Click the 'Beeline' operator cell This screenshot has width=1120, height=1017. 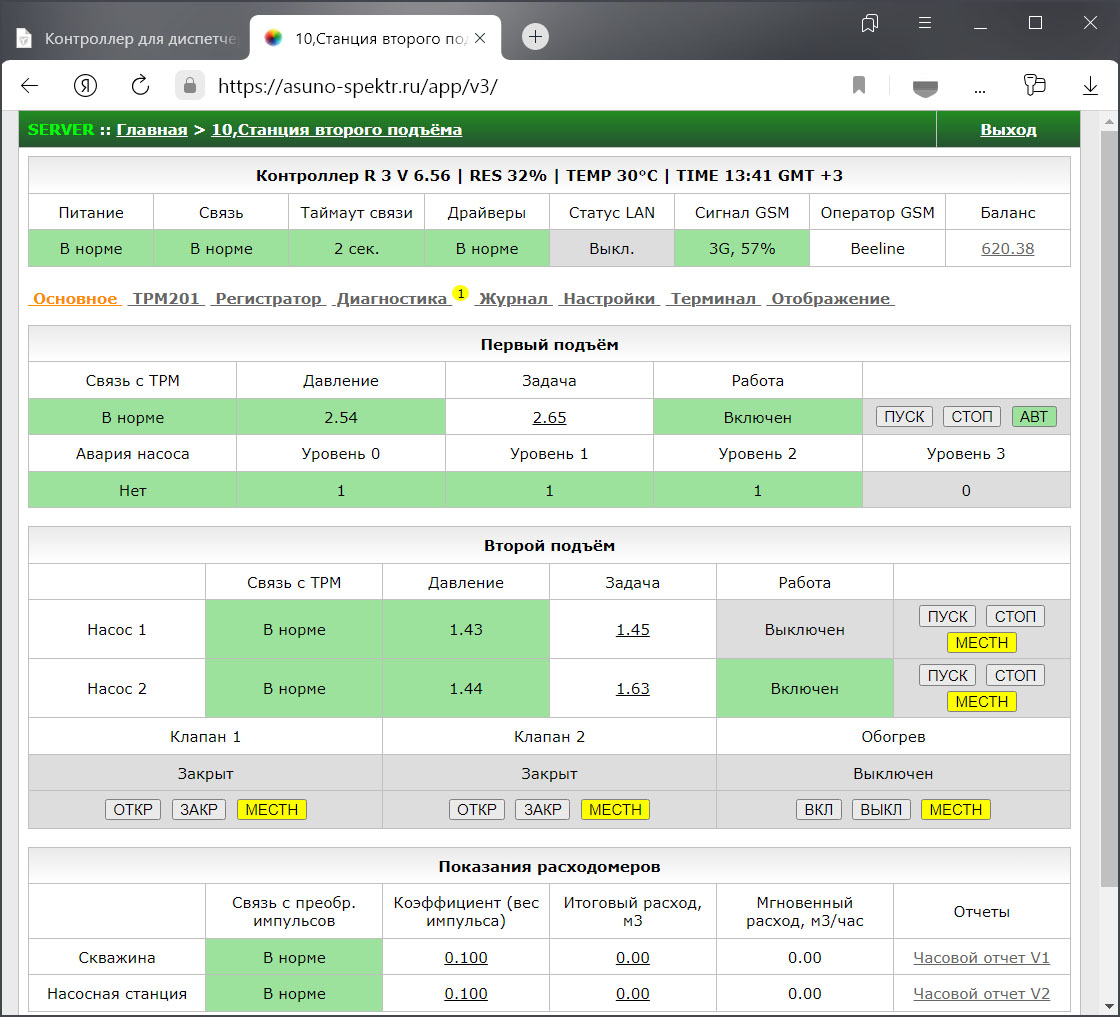(877, 249)
